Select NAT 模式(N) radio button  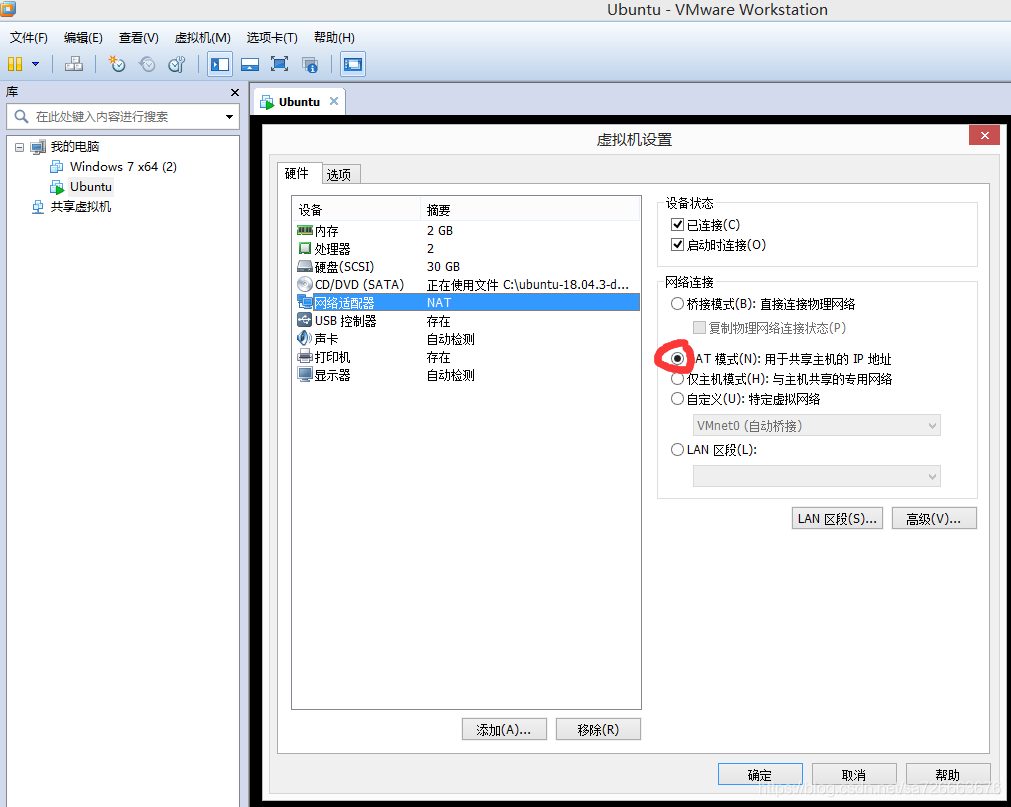point(677,358)
